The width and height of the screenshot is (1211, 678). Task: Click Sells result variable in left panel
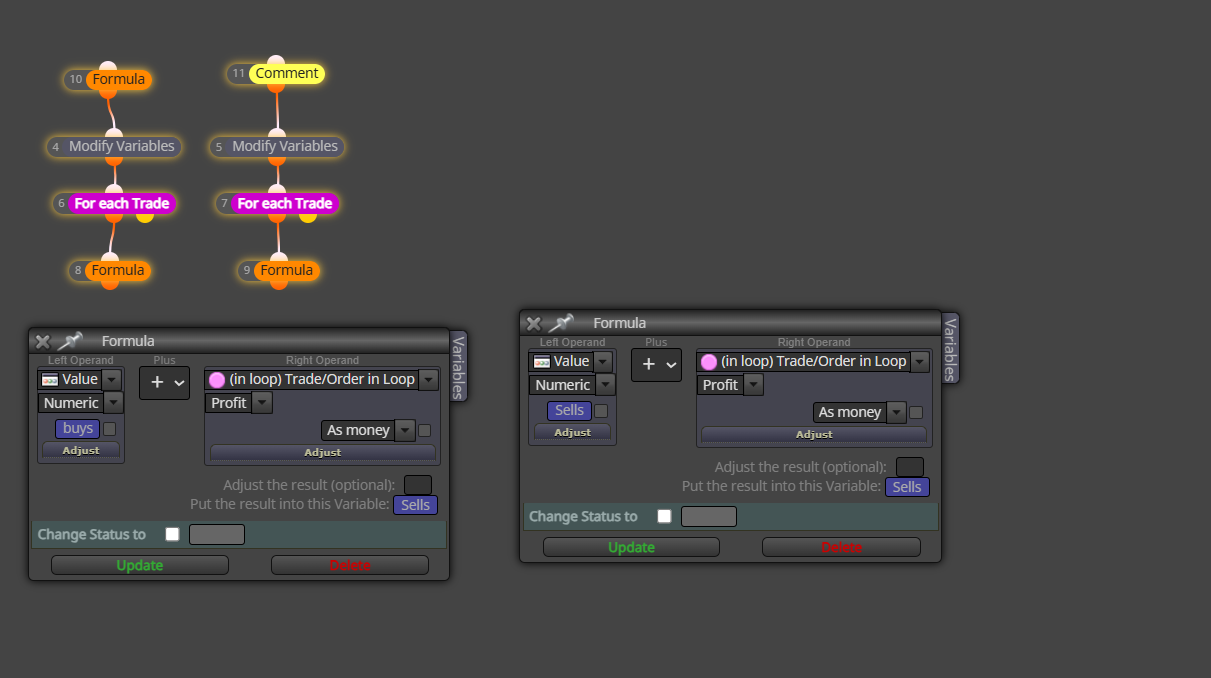pos(415,505)
